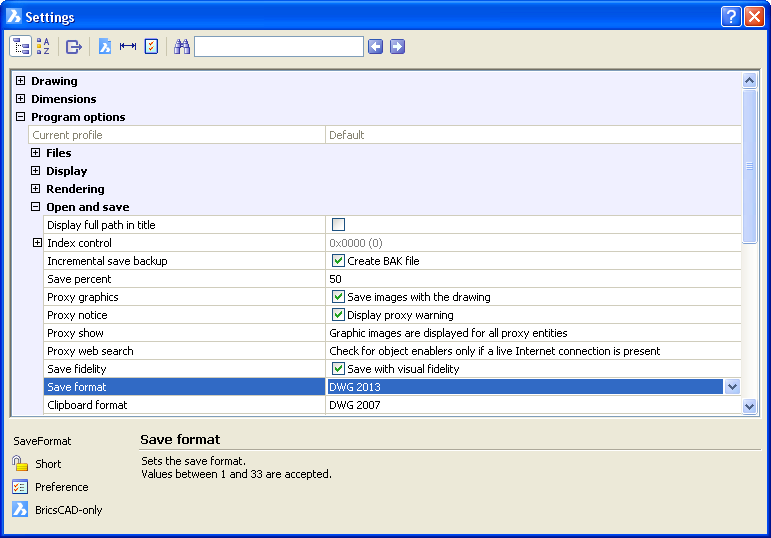Screen dimensions: 771x538
Task: Switch to alphabetic sort view
Action: pos(43,47)
